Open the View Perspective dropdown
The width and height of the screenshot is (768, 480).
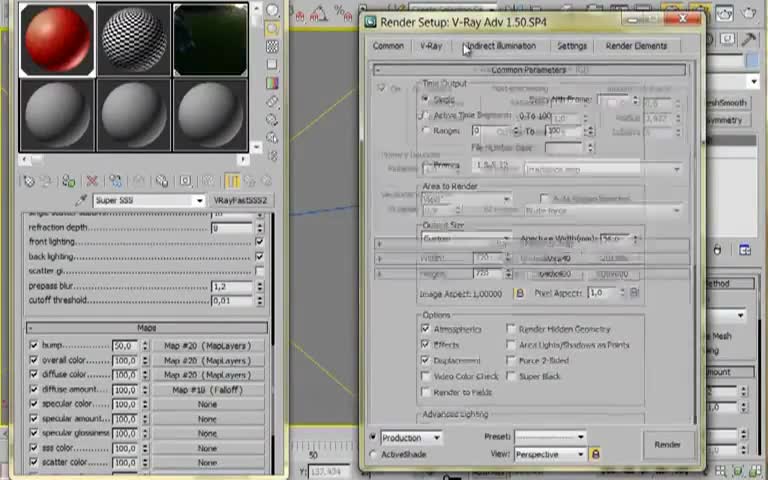tap(580, 455)
